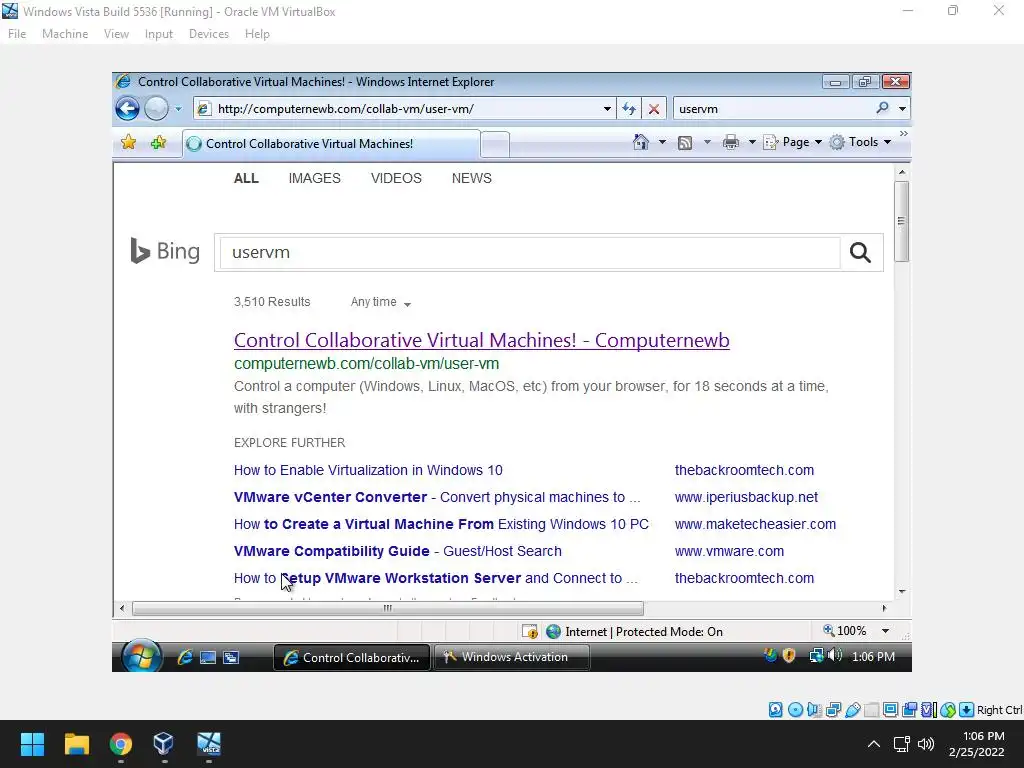Refresh the page with the Refresh icon

629,109
